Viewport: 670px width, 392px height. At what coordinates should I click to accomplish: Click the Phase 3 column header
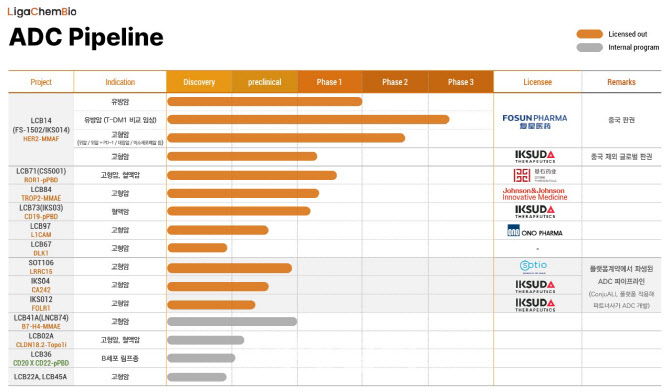pos(461,82)
